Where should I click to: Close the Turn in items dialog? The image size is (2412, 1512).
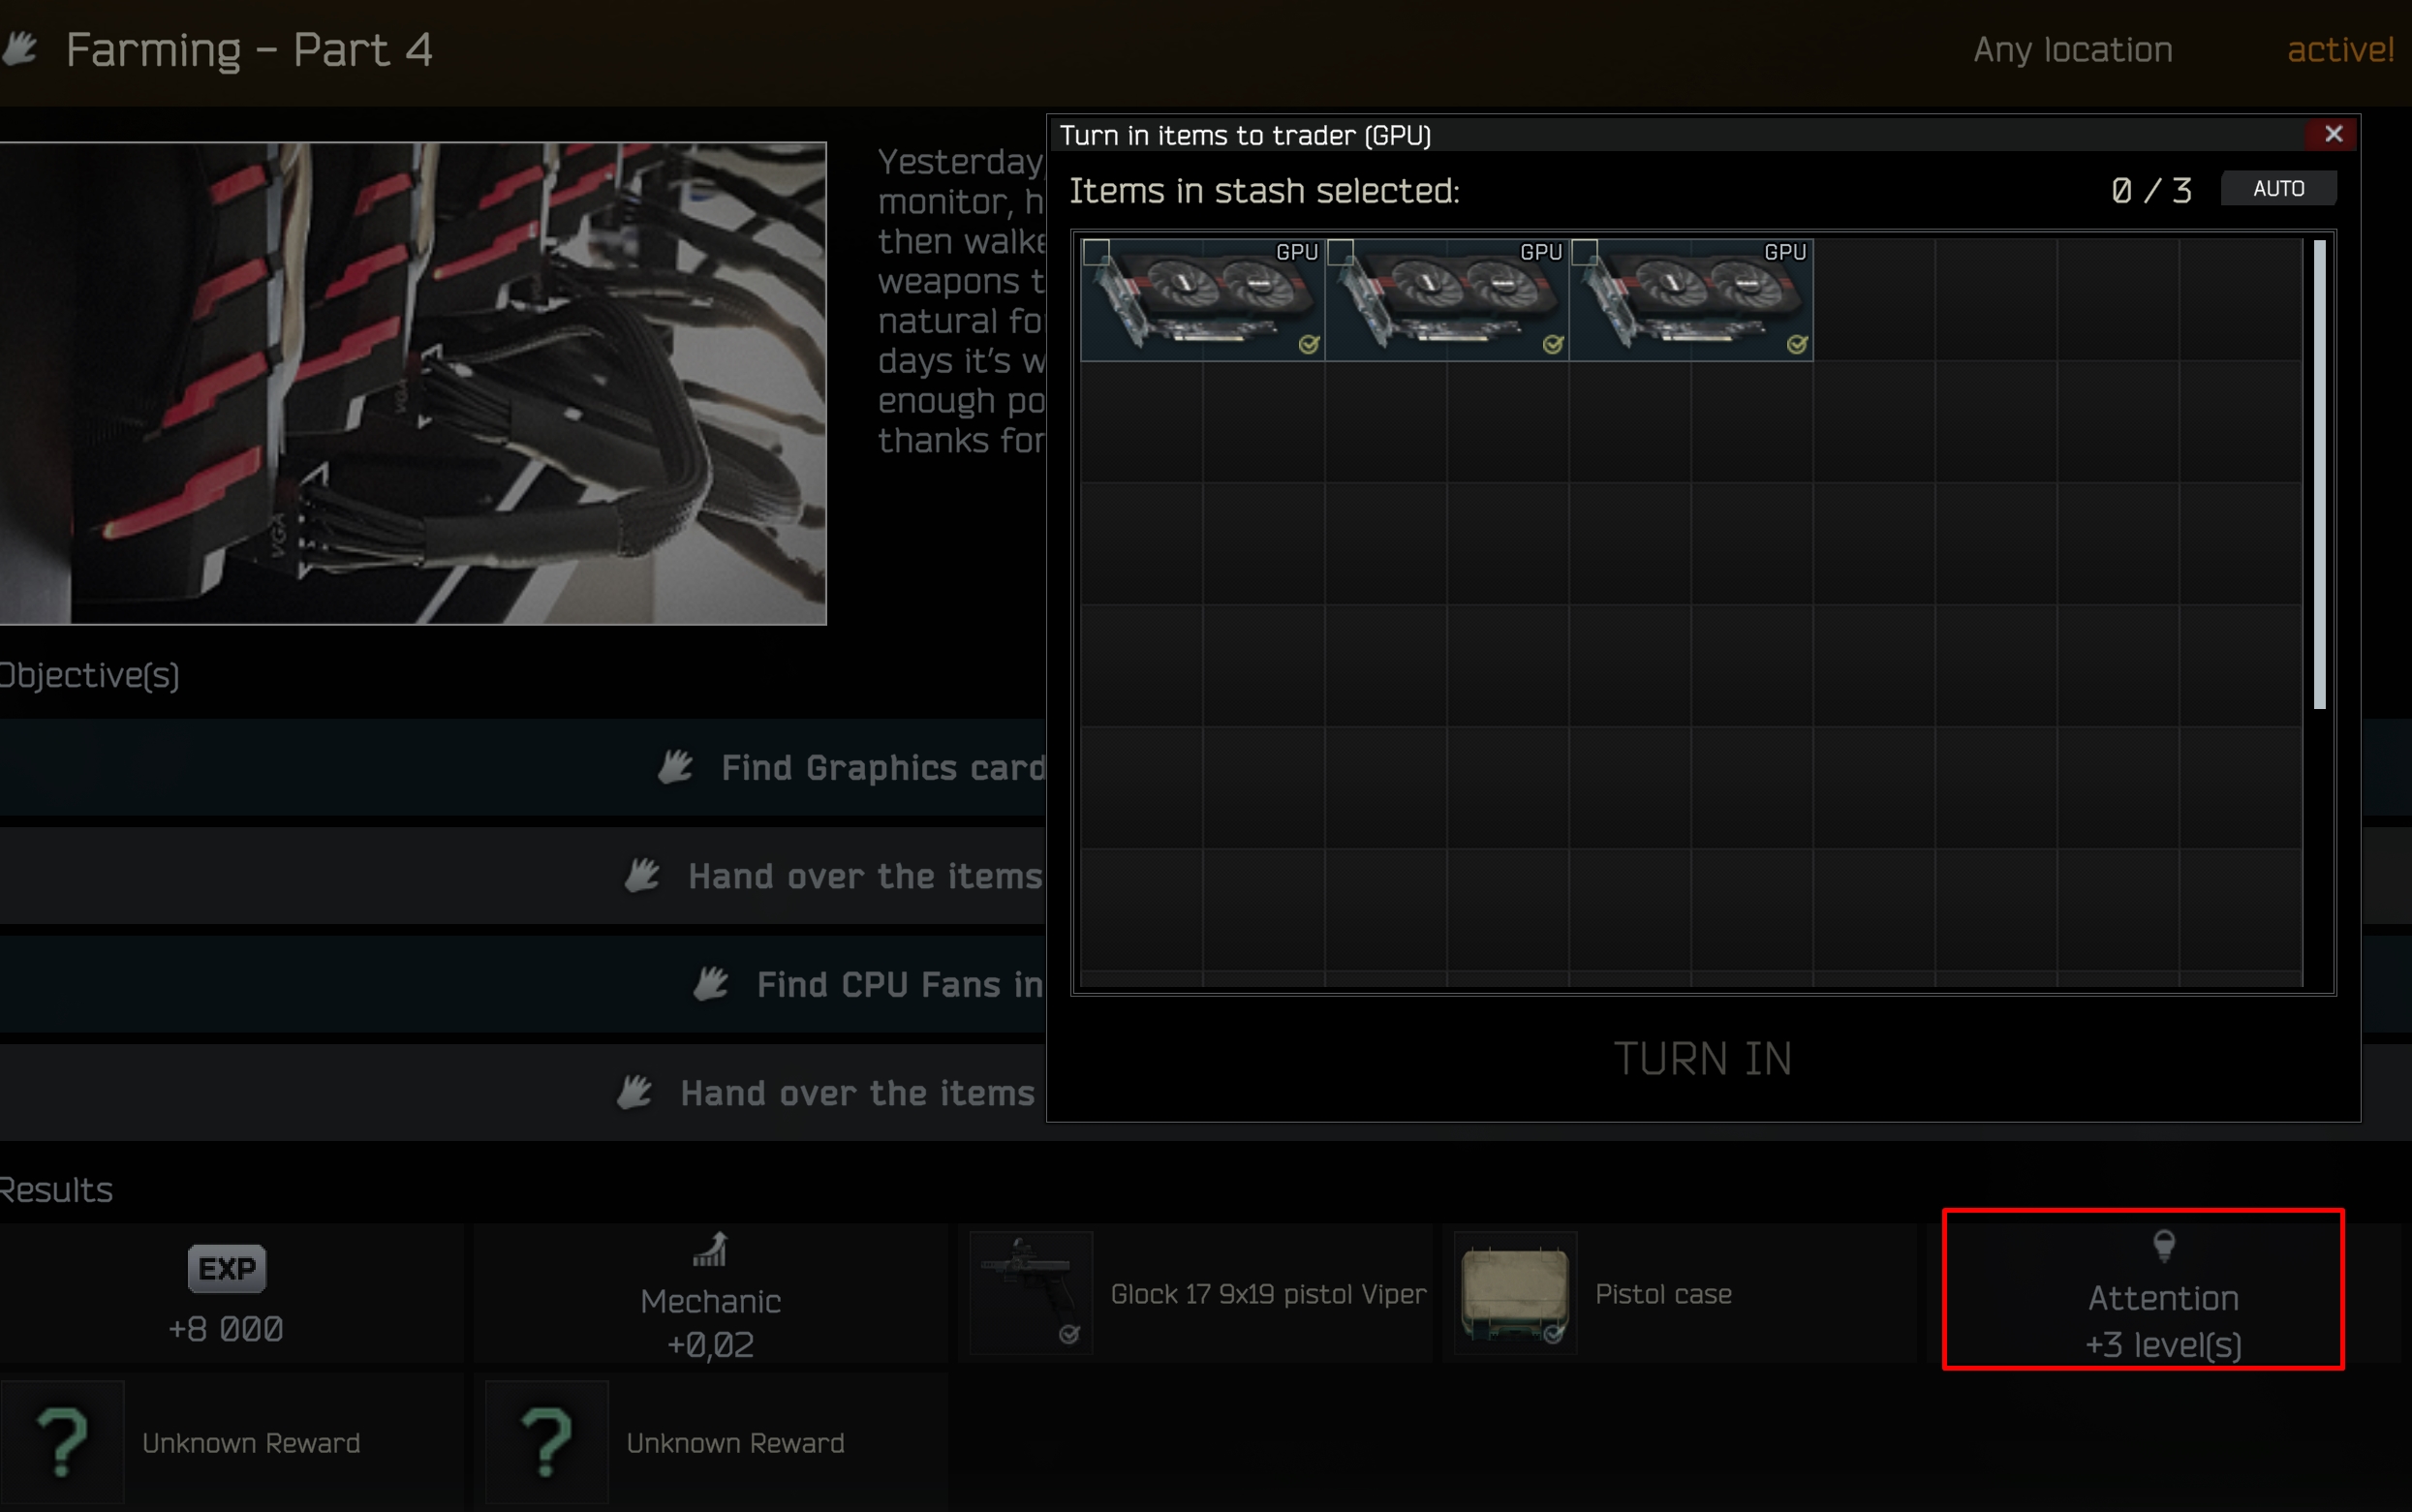2333,134
